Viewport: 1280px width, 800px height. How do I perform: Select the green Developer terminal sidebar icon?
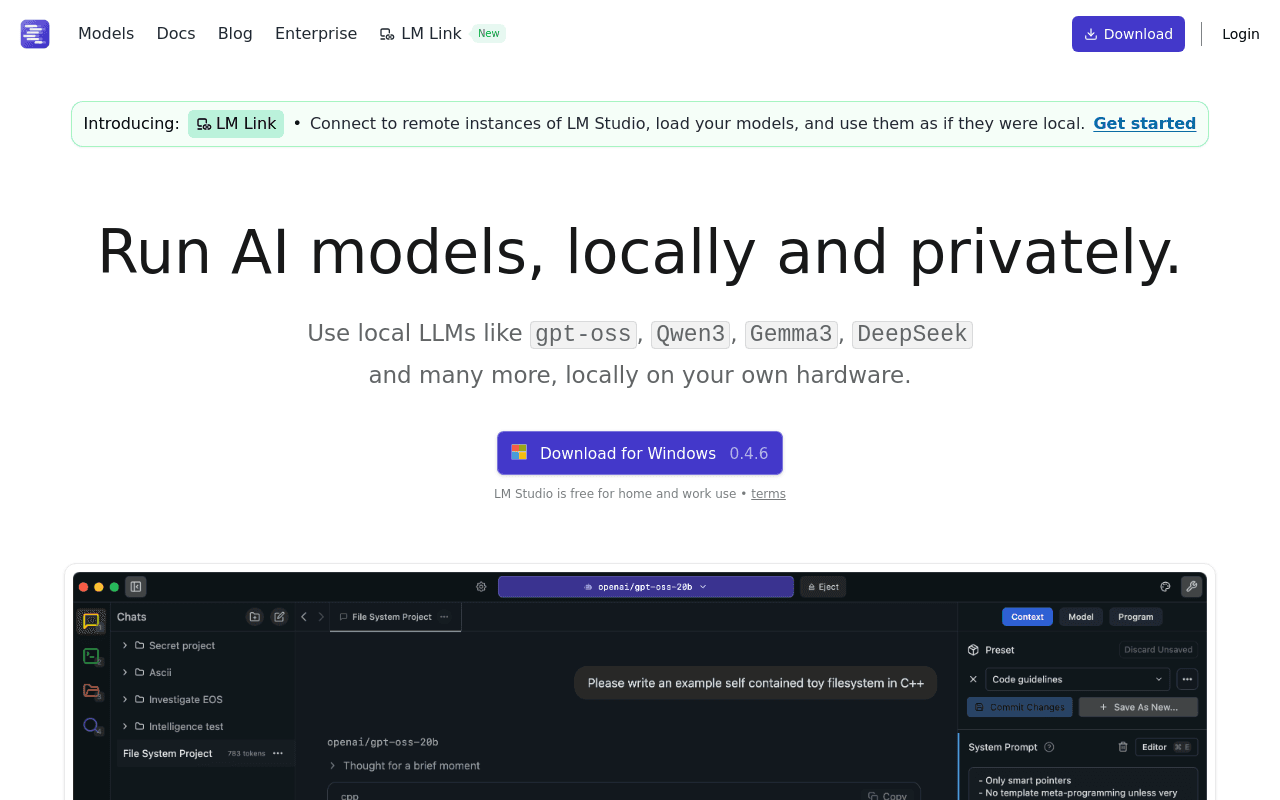click(x=91, y=656)
